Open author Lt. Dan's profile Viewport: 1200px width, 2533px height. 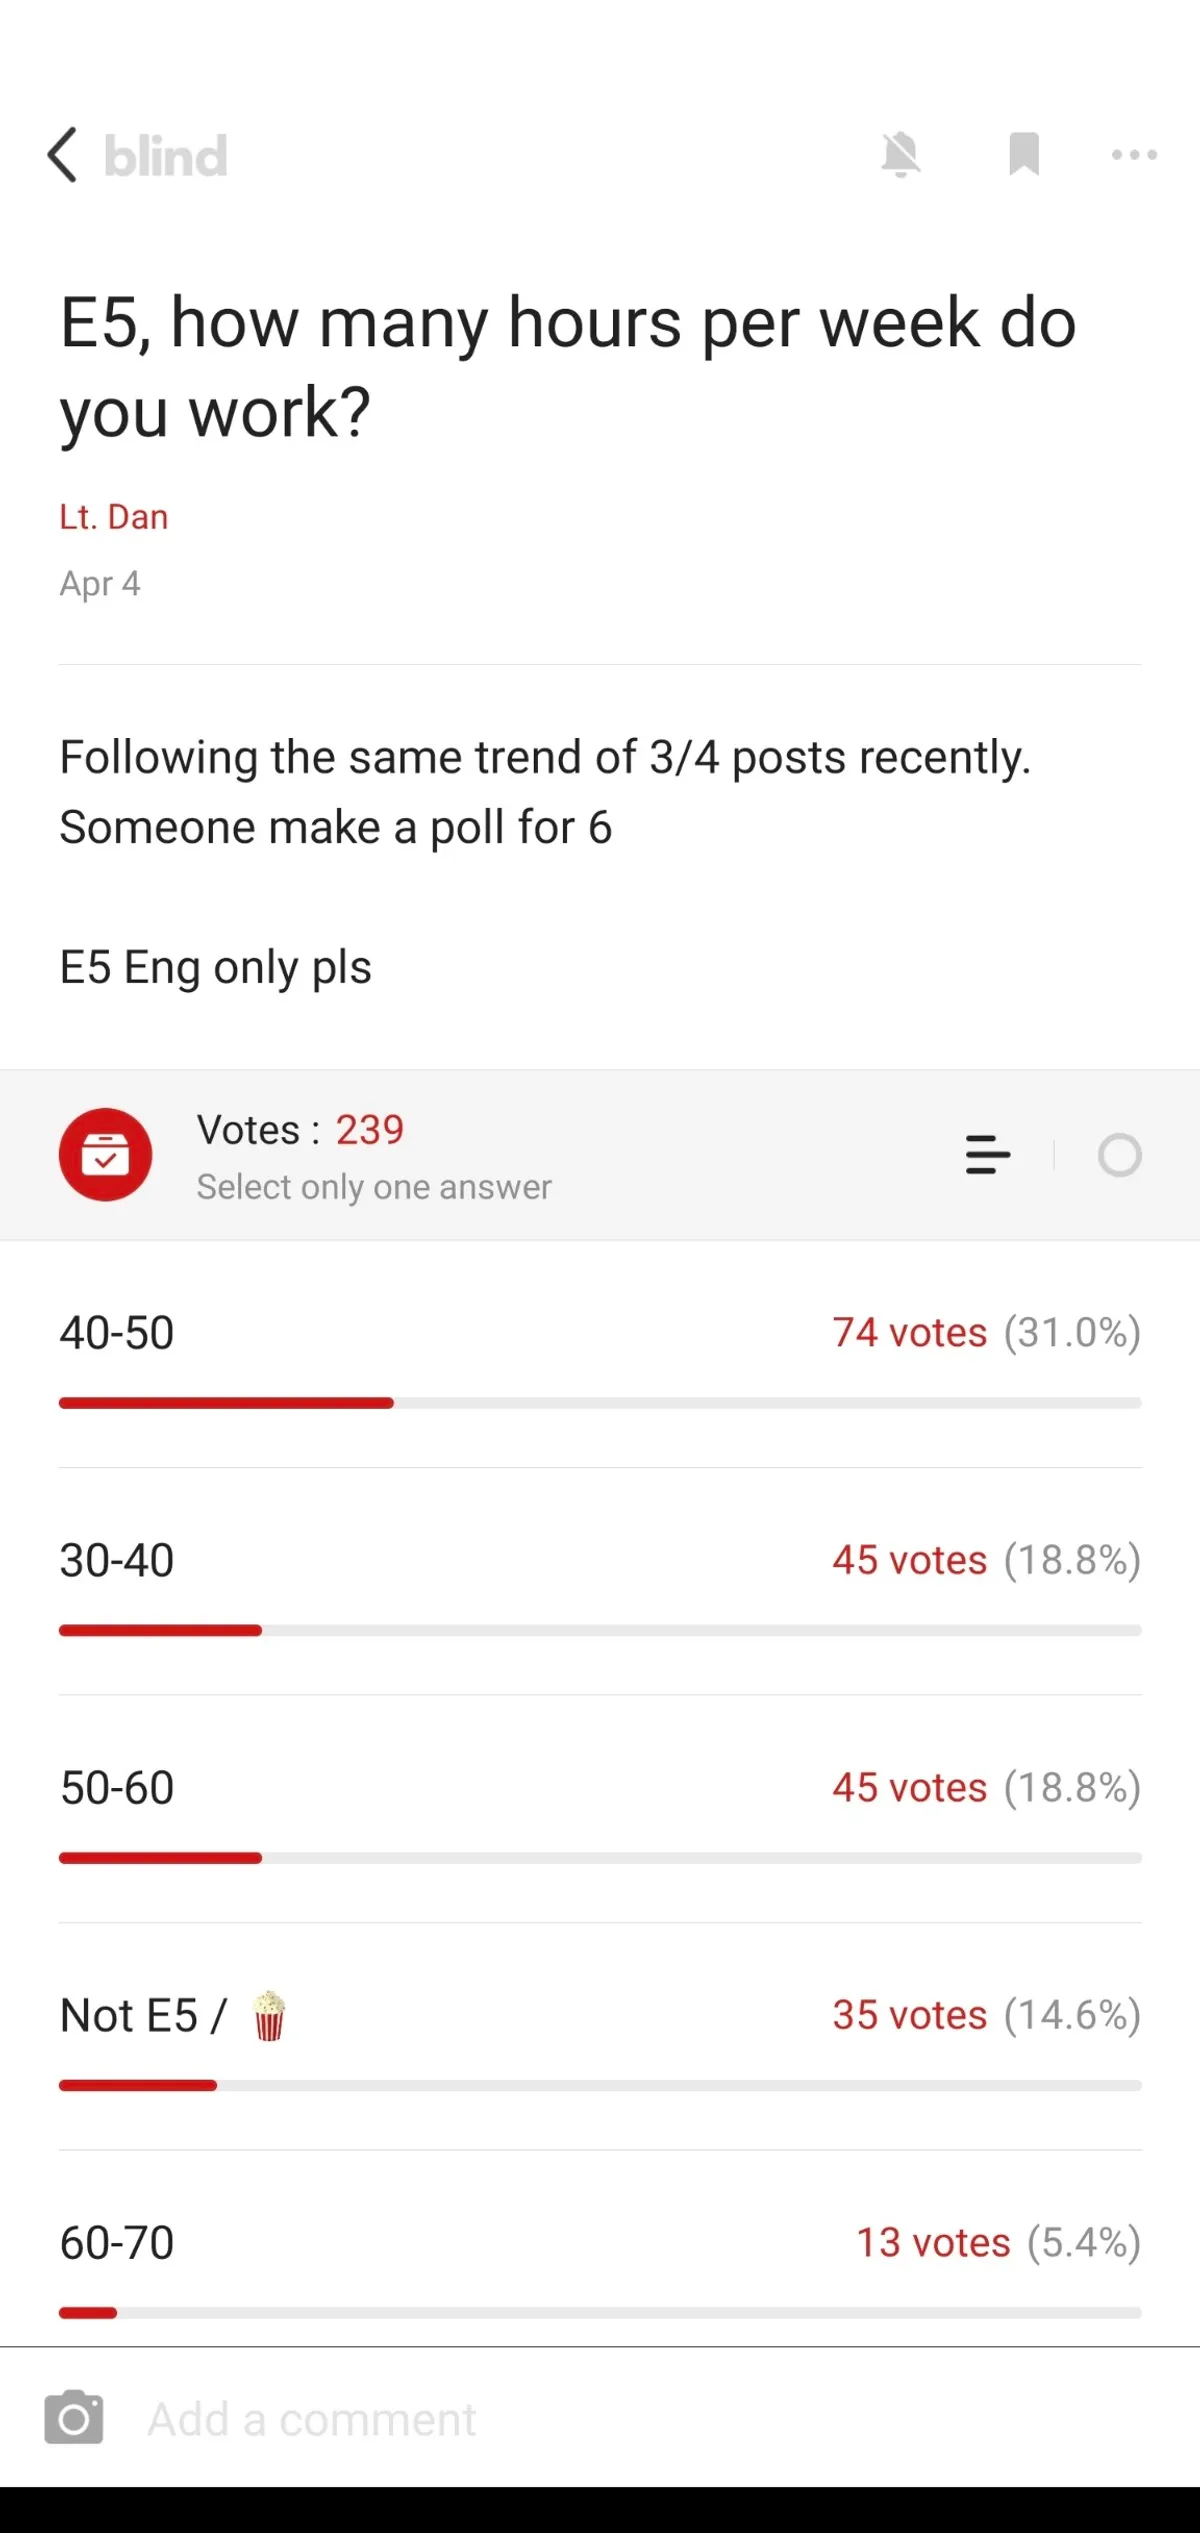pos(114,517)
